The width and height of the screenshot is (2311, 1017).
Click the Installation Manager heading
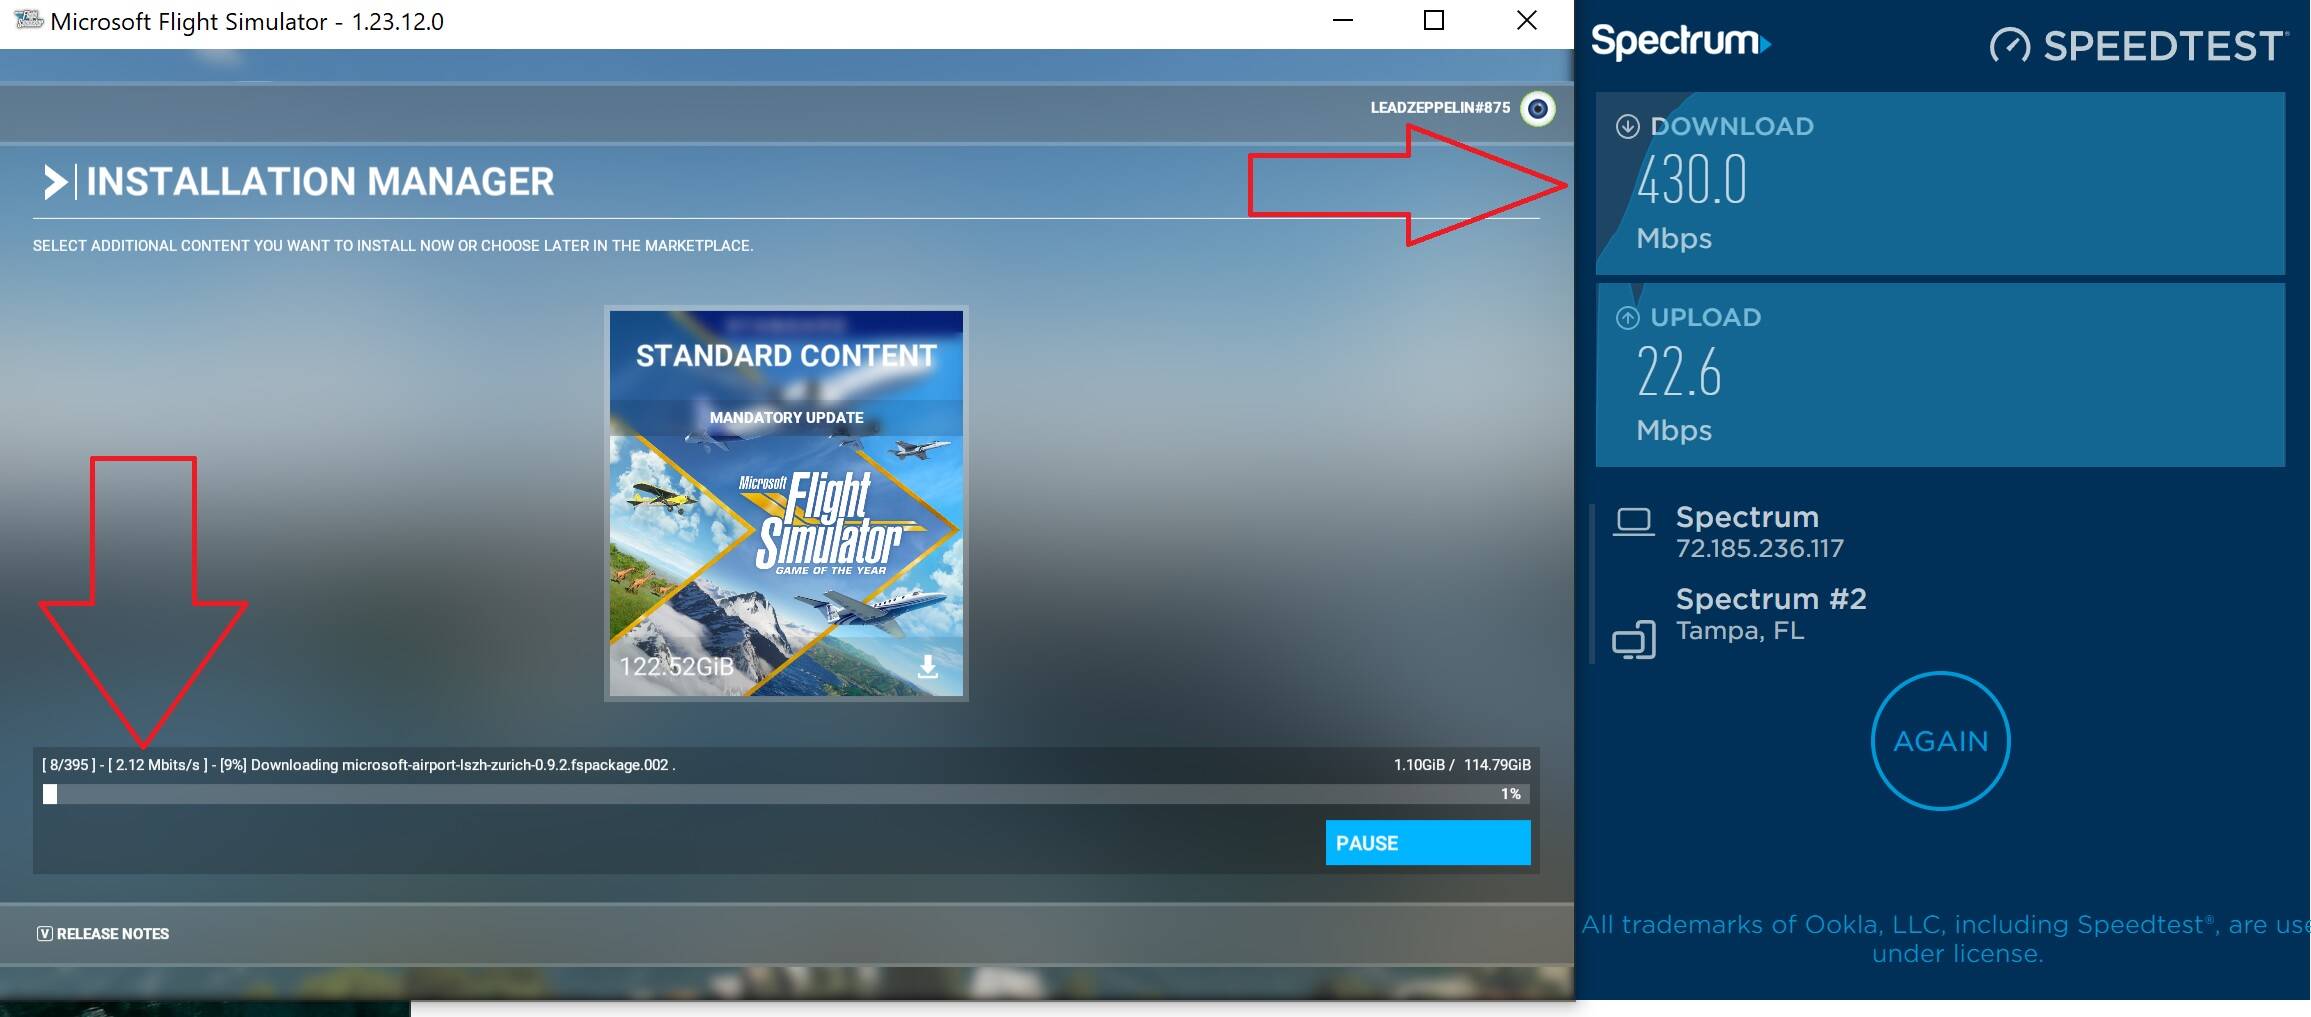[320, 182]
